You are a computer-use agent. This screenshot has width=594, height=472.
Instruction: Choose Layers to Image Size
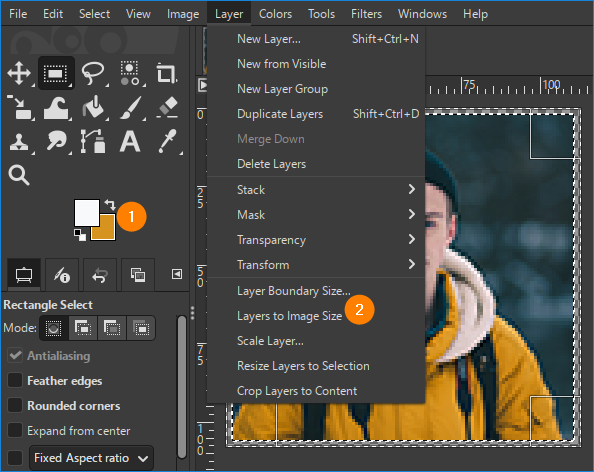pos(316,316)
